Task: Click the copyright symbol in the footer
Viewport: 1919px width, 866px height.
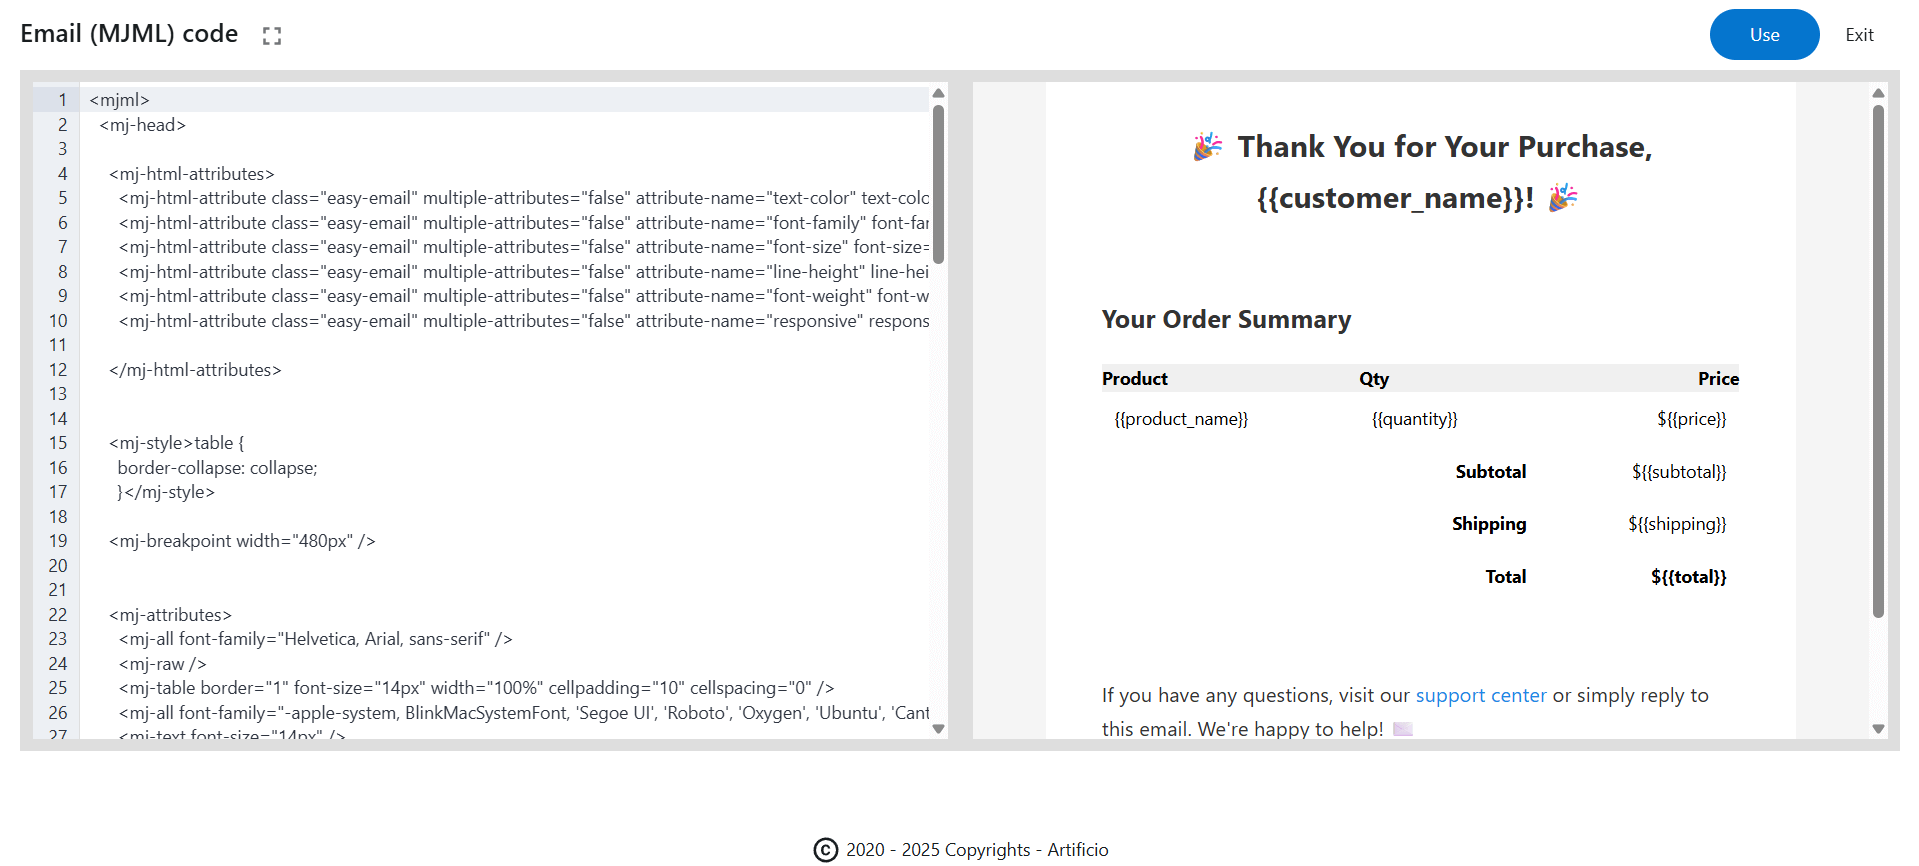Action: click(x=825, y=850)
